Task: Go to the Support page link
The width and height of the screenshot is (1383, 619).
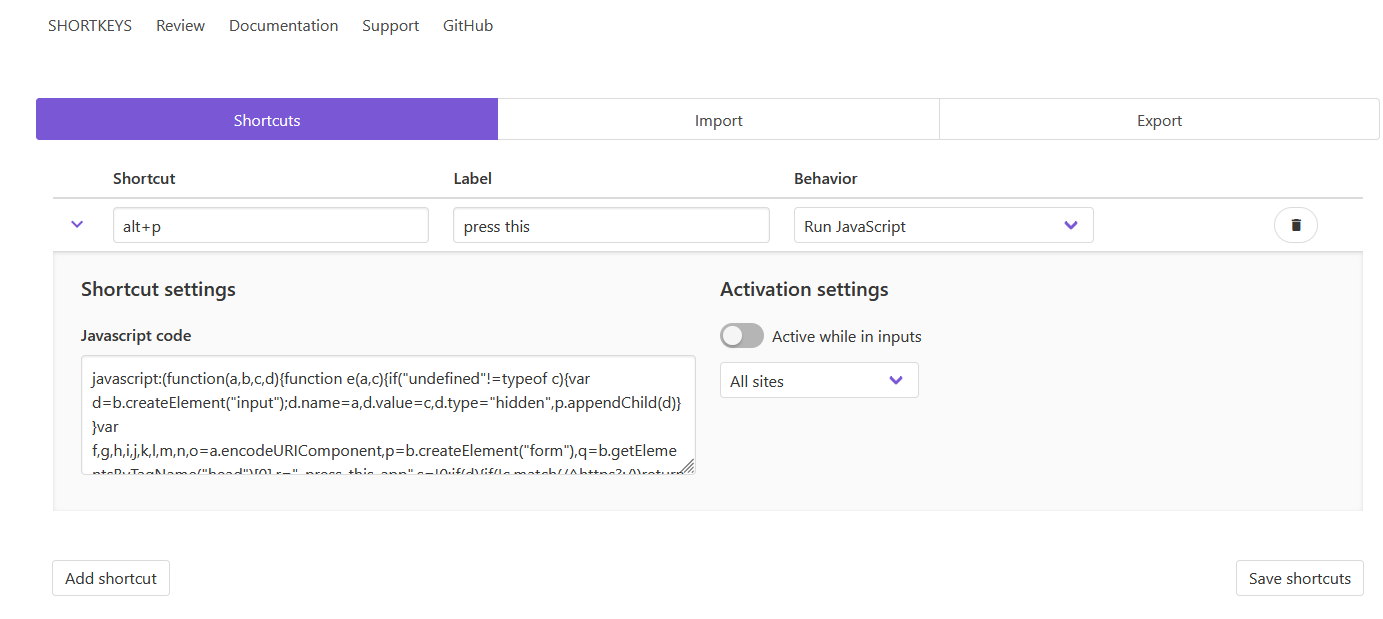Action: pos(390,26)
